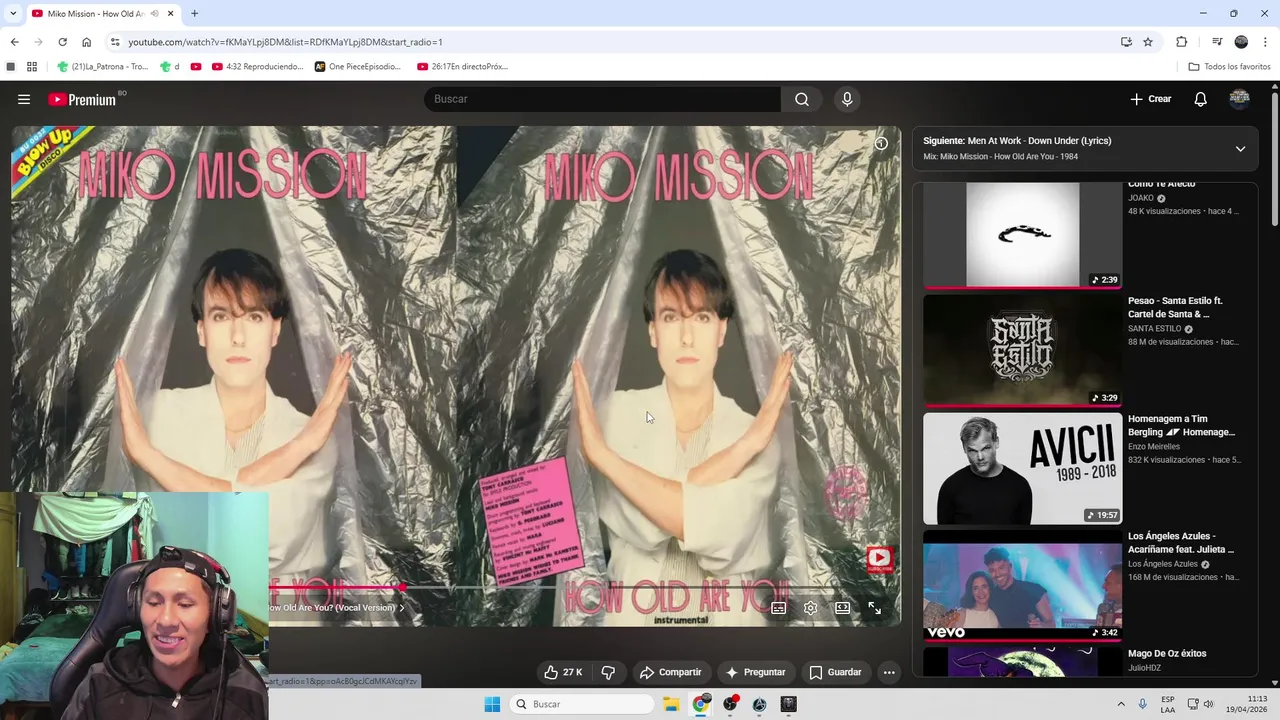The width and height of the screenshot is (1280, 720).
Task: Bookmark this page with the star
Action: (x=1148, y=42)
